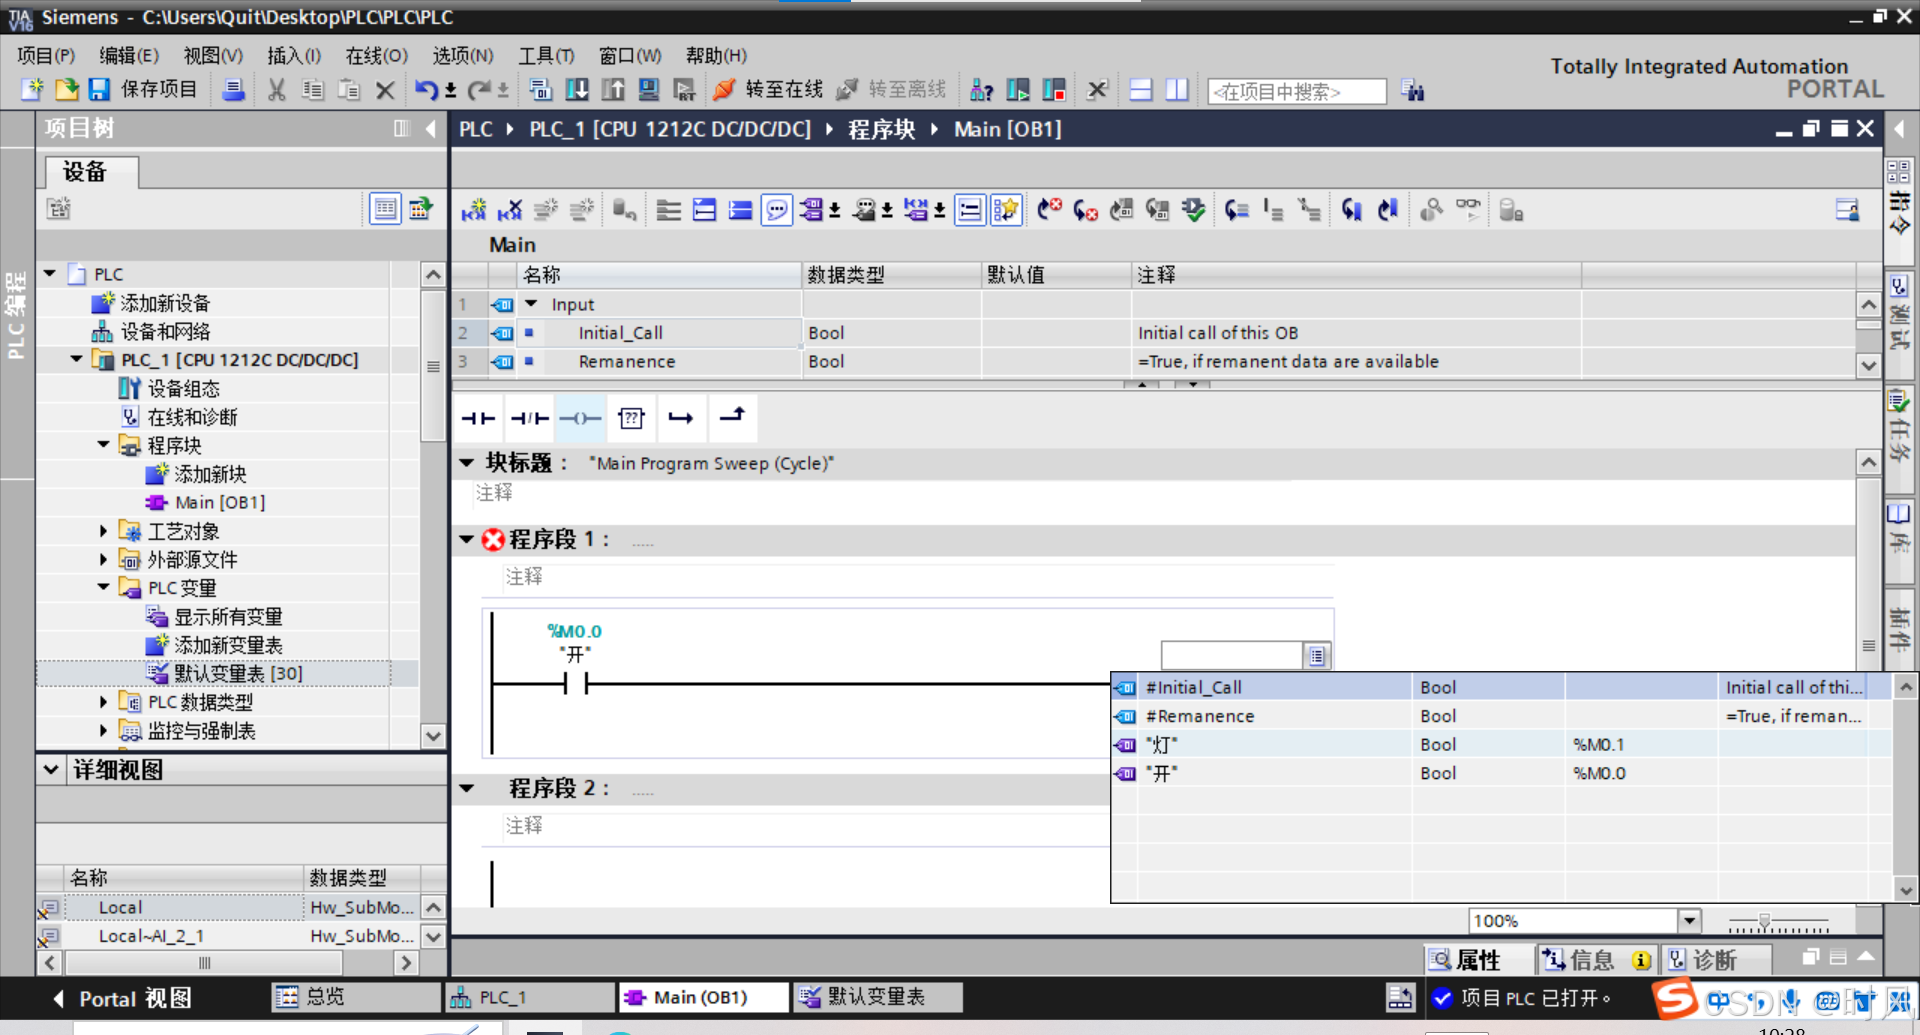Click the Open all networks icon
This screenshot has height=1035, width=1920.
coord(704,210)
